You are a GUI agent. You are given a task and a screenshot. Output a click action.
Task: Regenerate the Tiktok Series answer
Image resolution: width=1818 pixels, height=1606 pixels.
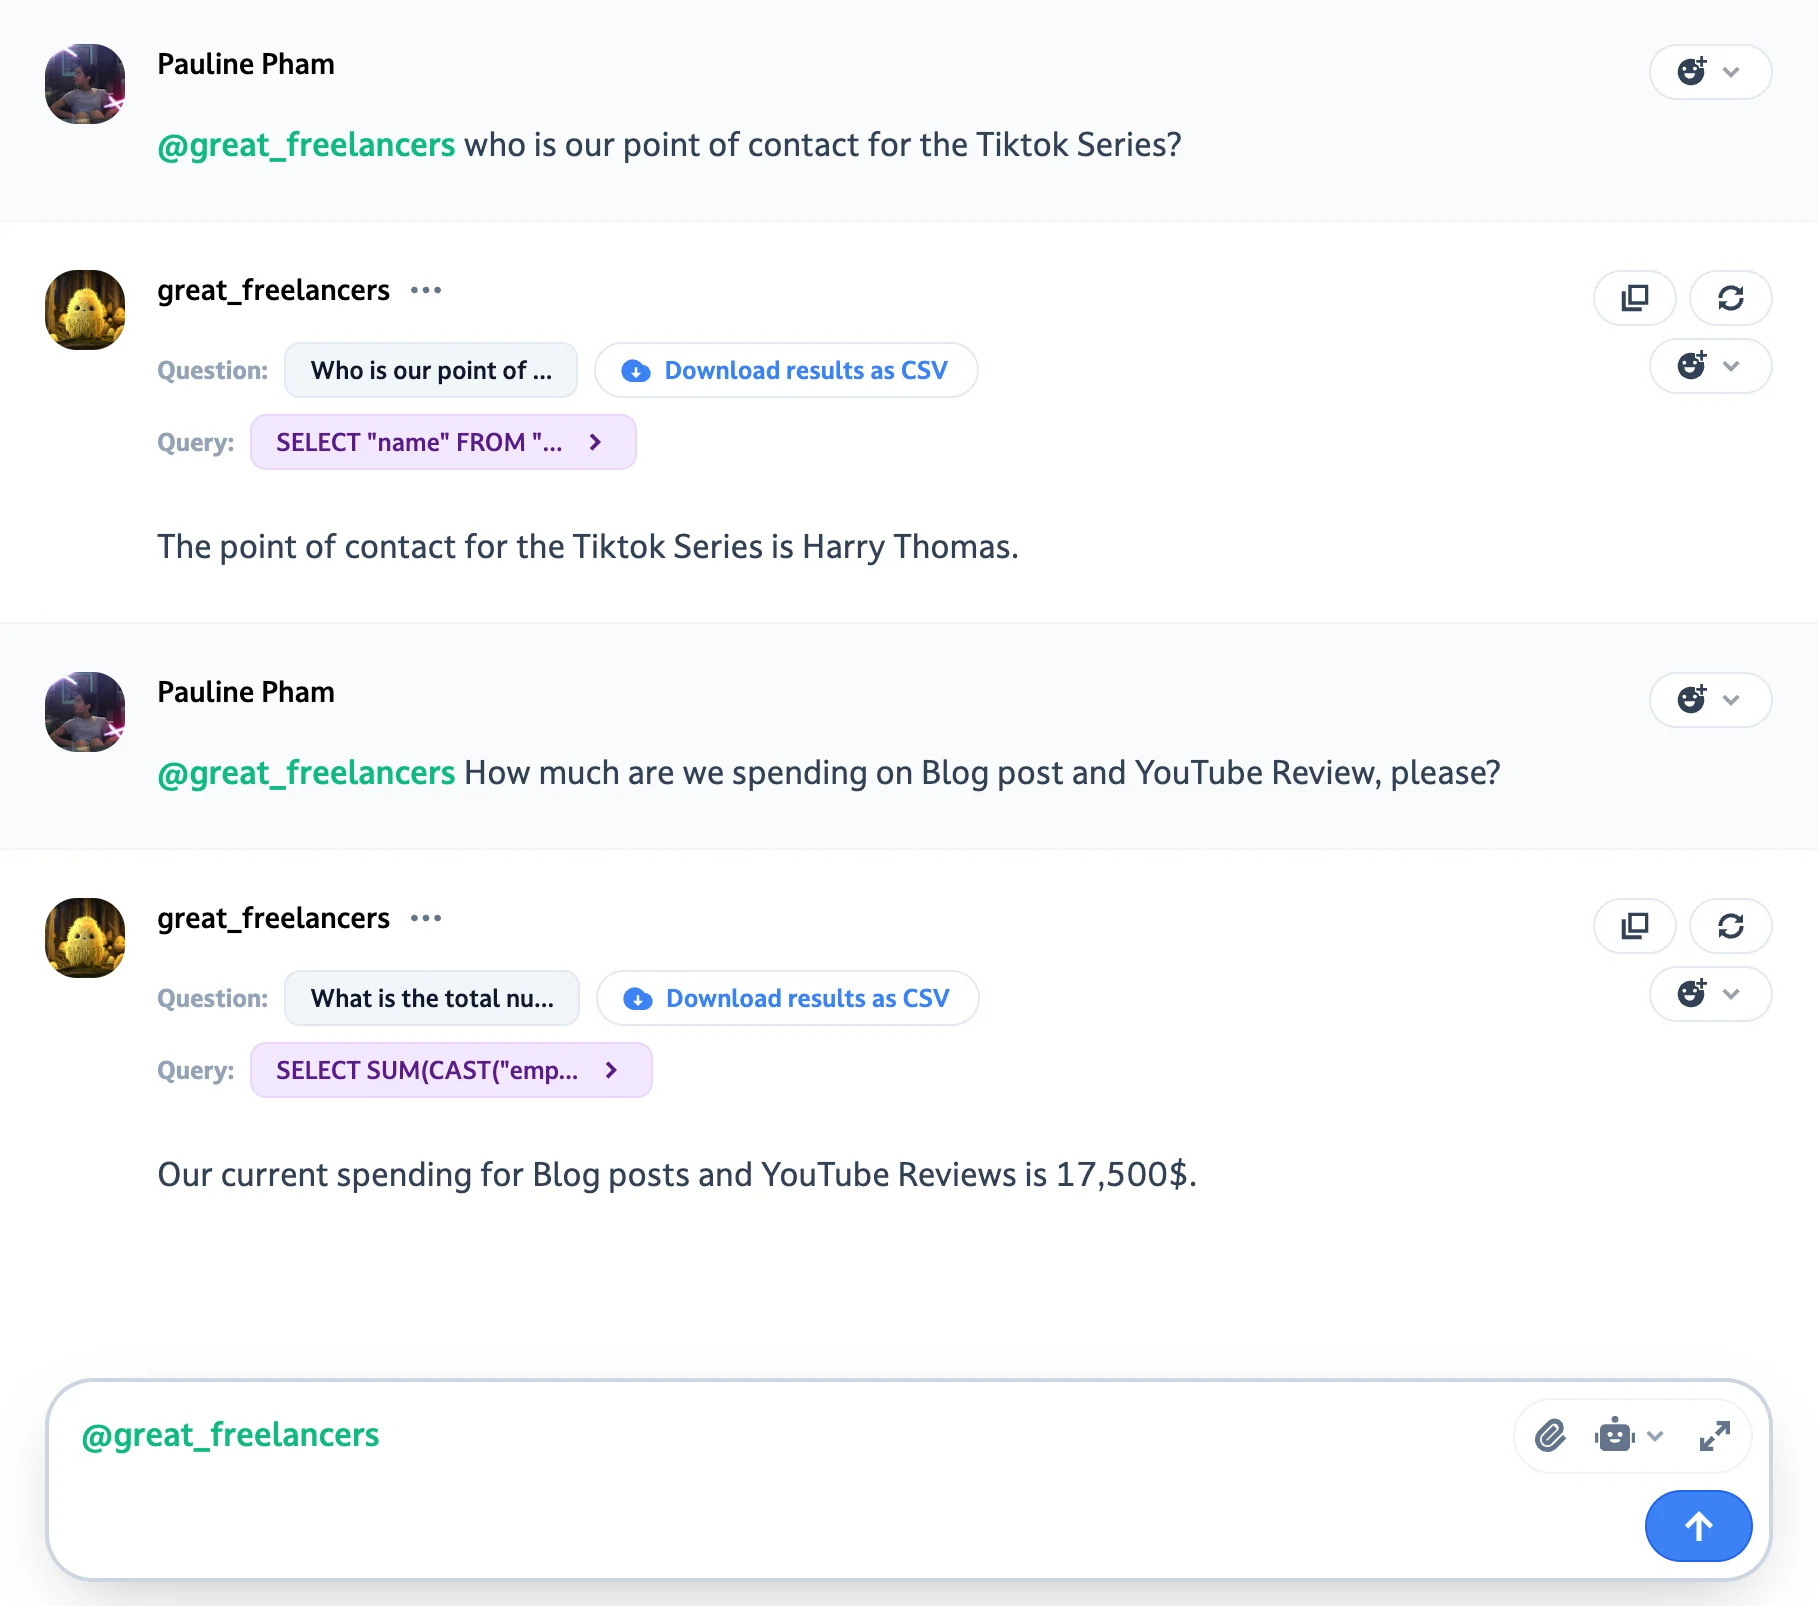[1730, 298]
